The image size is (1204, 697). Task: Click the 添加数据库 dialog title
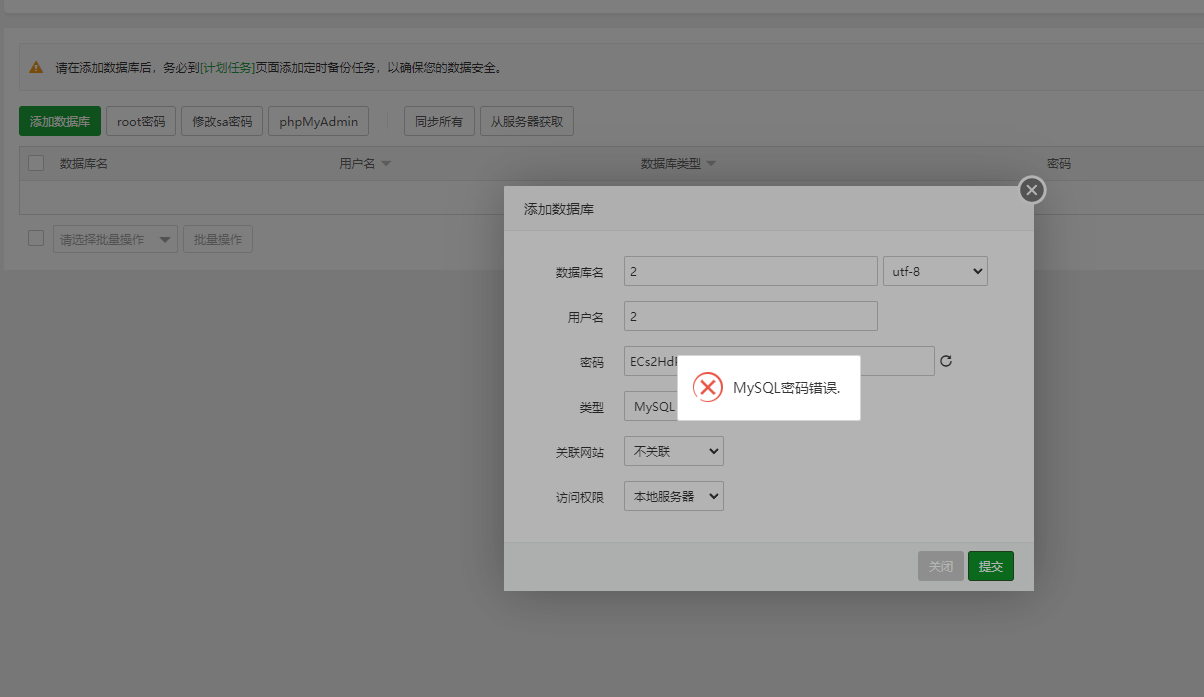[x=560, y=209]
